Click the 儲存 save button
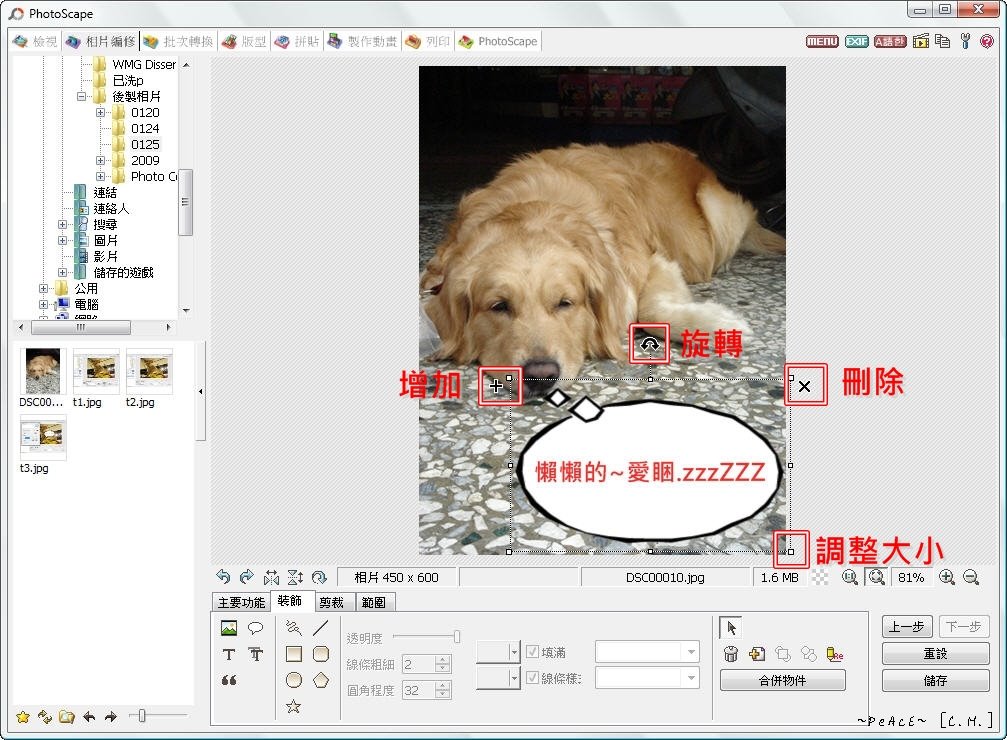 (x=936, y=680)
